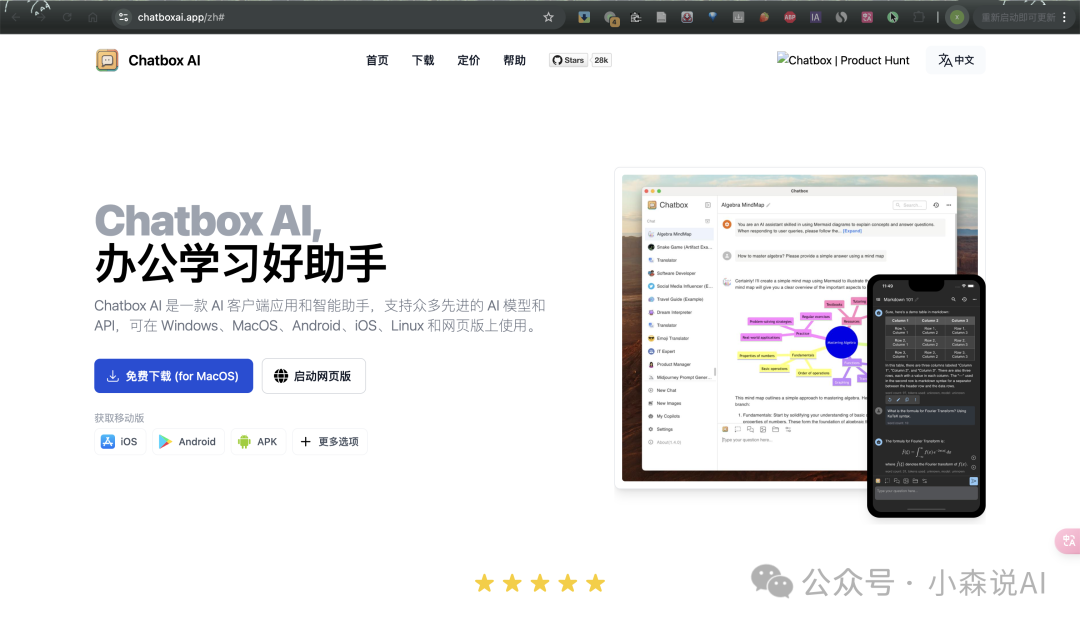Open the 下载 nav item

click(x=423, y=61)
